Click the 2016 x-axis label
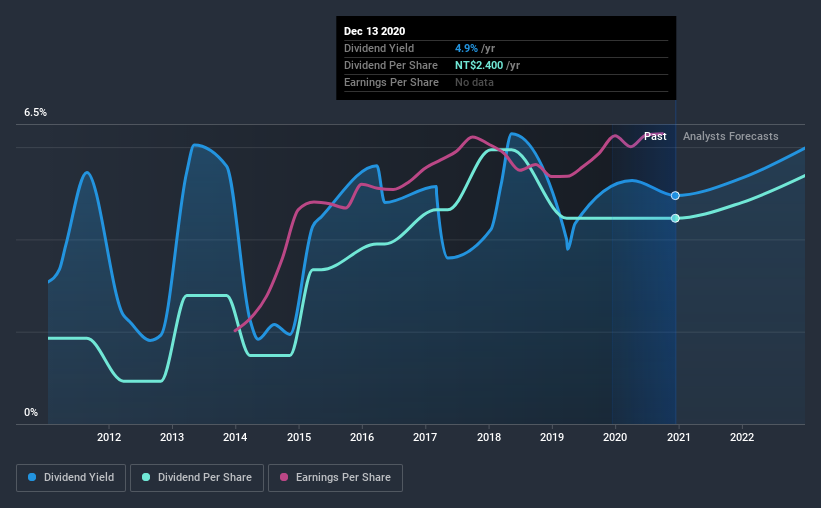The height and width of the screenshot is (508, 821). coord(362,437)
